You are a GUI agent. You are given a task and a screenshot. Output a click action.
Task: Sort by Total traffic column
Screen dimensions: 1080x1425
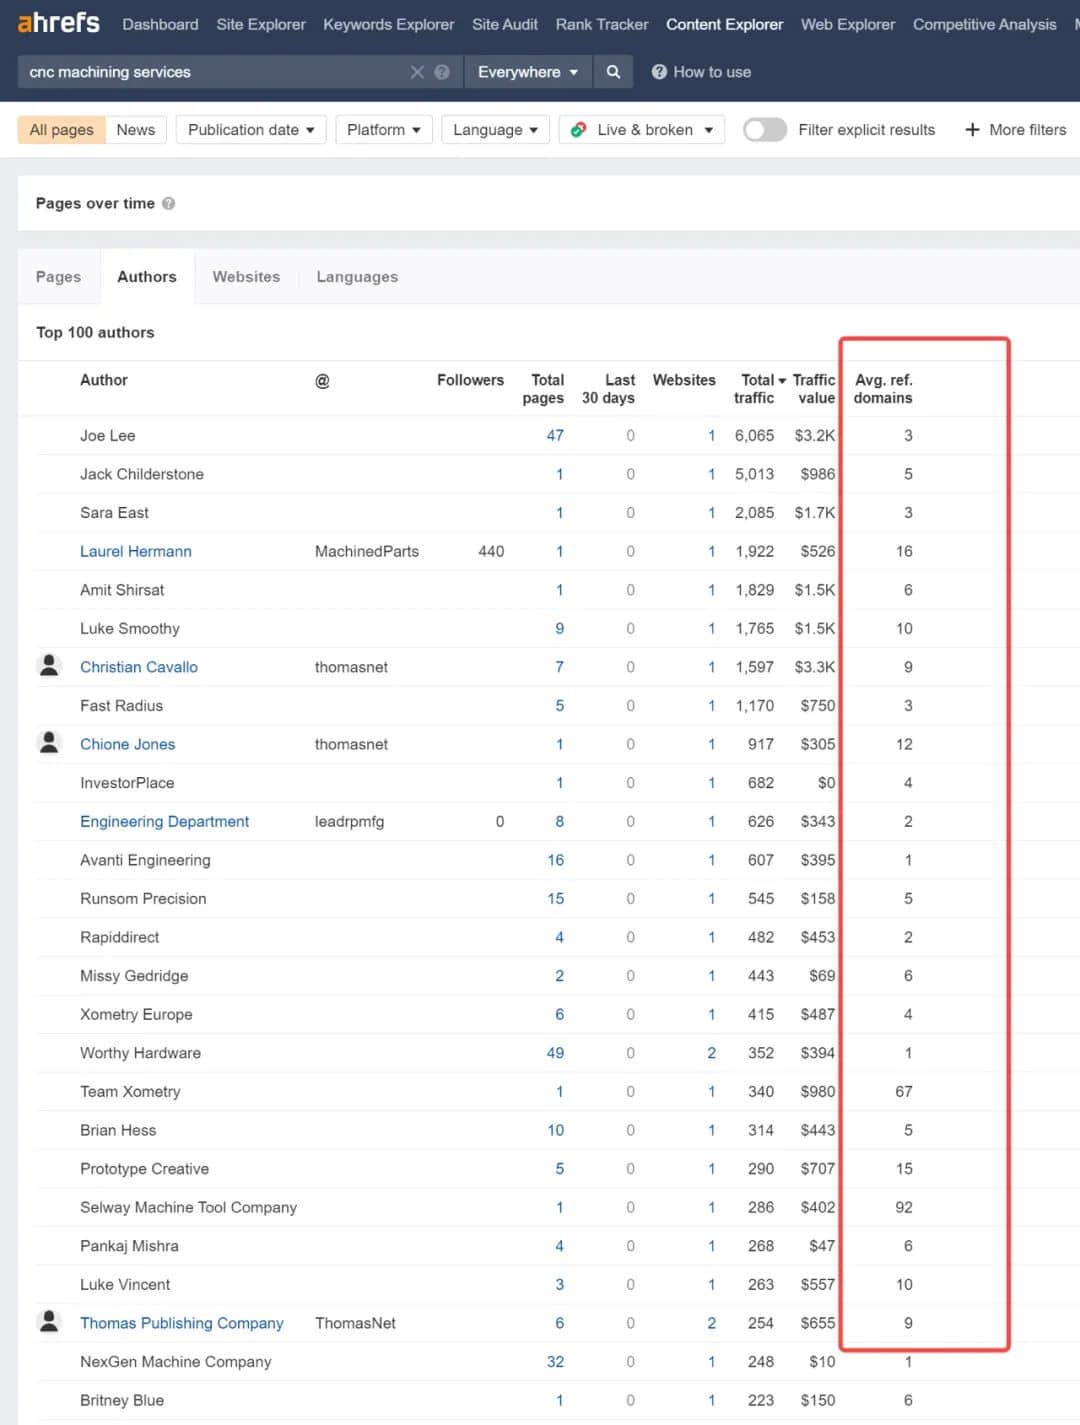(758, 388)
